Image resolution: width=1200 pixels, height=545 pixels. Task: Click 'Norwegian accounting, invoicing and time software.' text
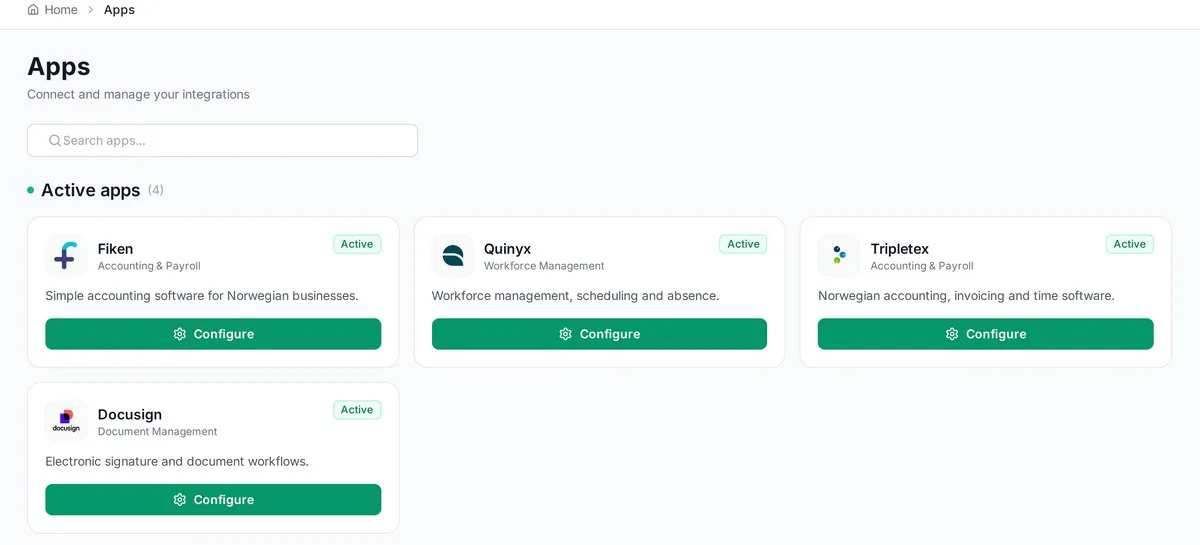tap(966, 296)
